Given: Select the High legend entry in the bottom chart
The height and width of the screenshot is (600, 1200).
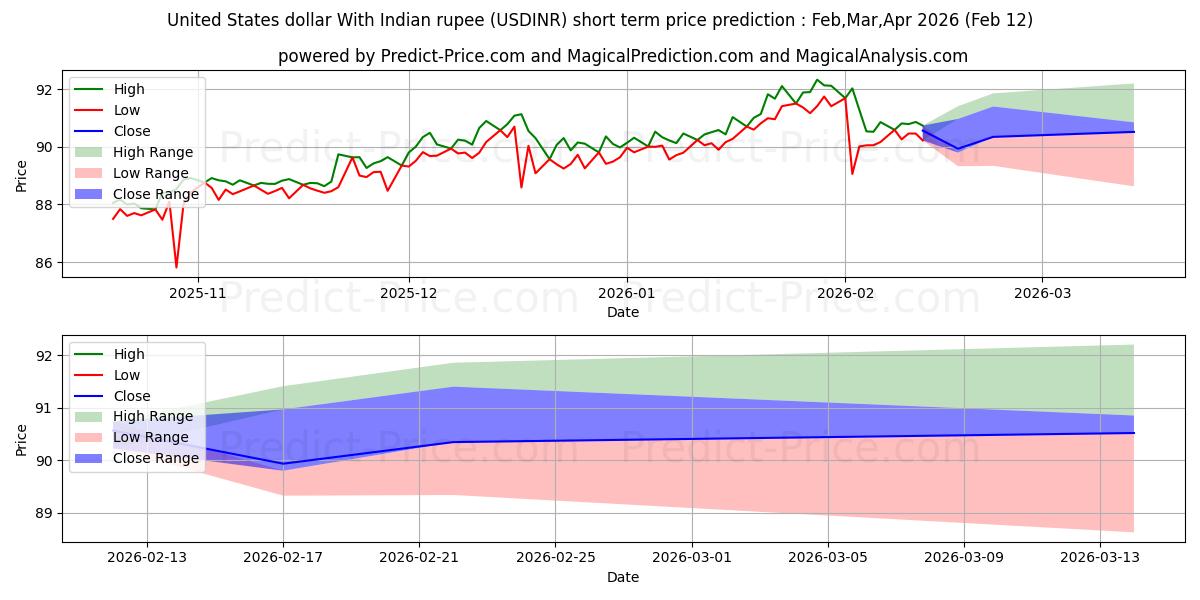Looking at the screenshot, I should (x=129, y=354).
